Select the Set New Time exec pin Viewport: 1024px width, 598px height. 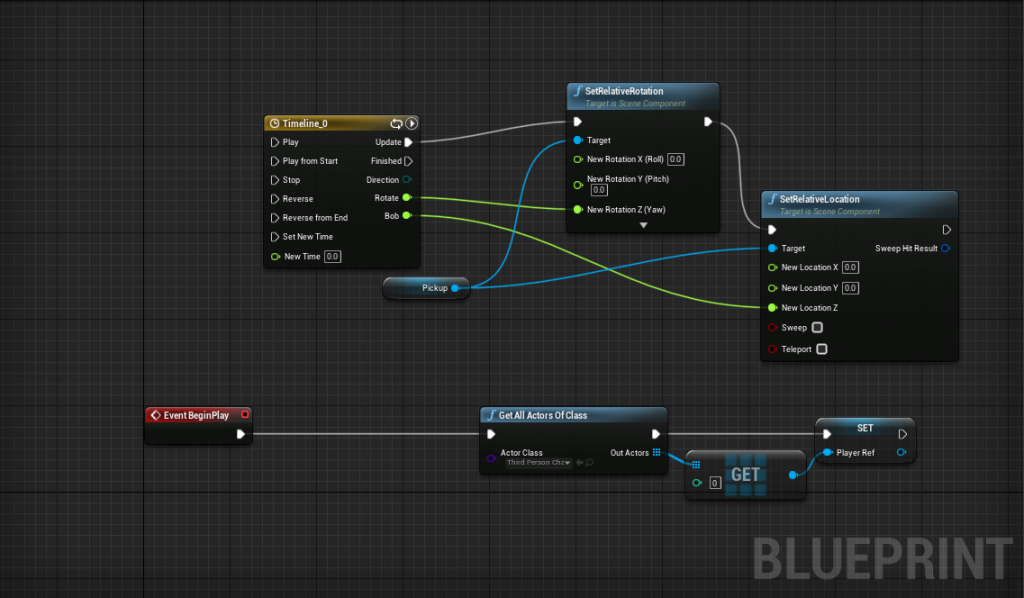(x=275, y=237)
